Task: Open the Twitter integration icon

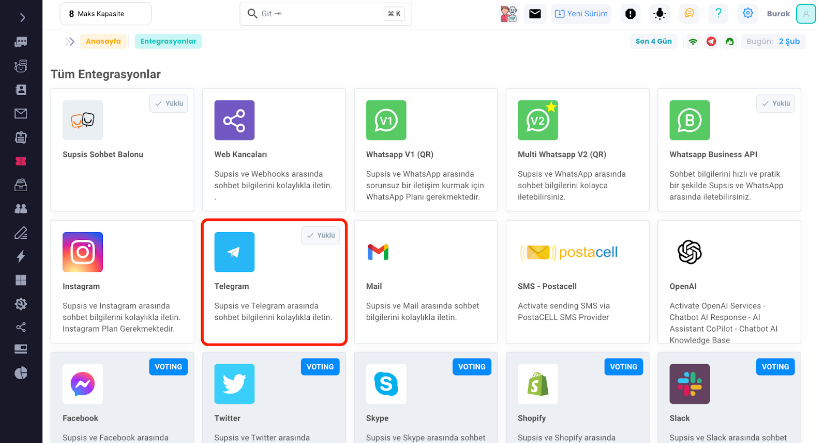Action: click(x=235, y=384)
